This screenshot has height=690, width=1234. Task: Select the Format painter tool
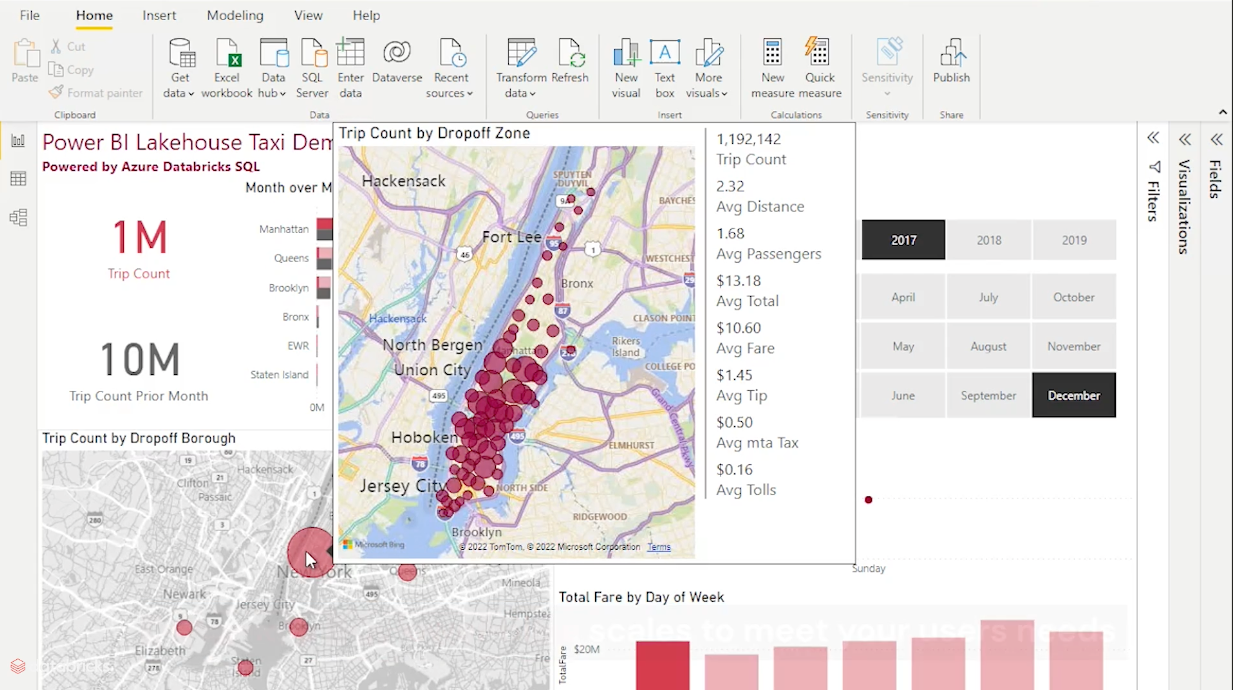tap(96, 93)
